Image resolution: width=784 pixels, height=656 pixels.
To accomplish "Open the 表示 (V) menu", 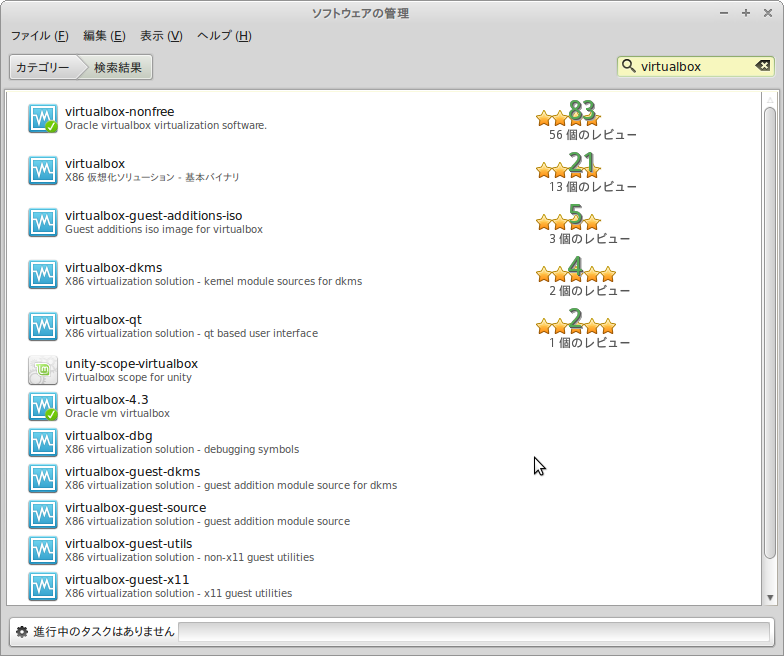I will pos(161,36).
